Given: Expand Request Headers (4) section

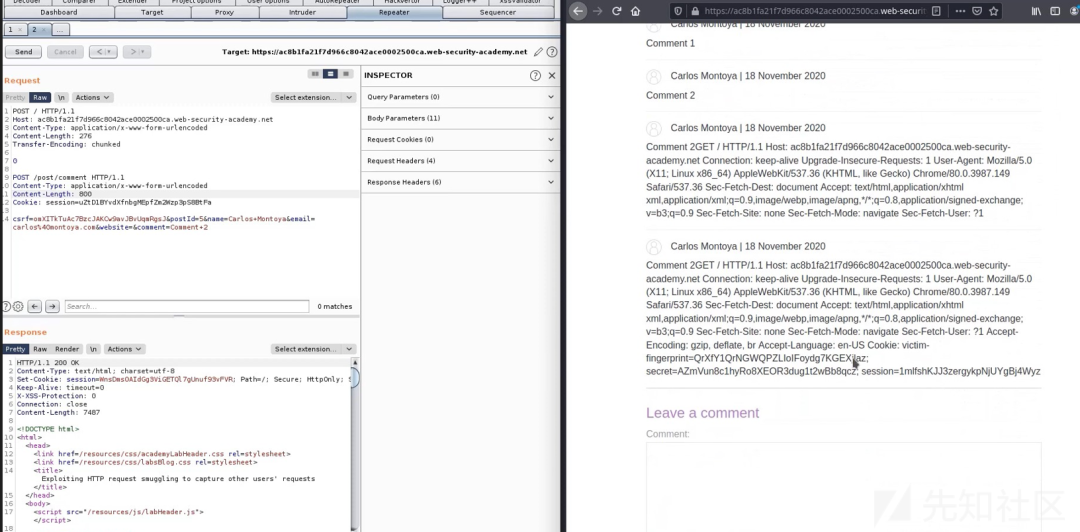Looking at the screenshot, I should [x=459, y=161].
